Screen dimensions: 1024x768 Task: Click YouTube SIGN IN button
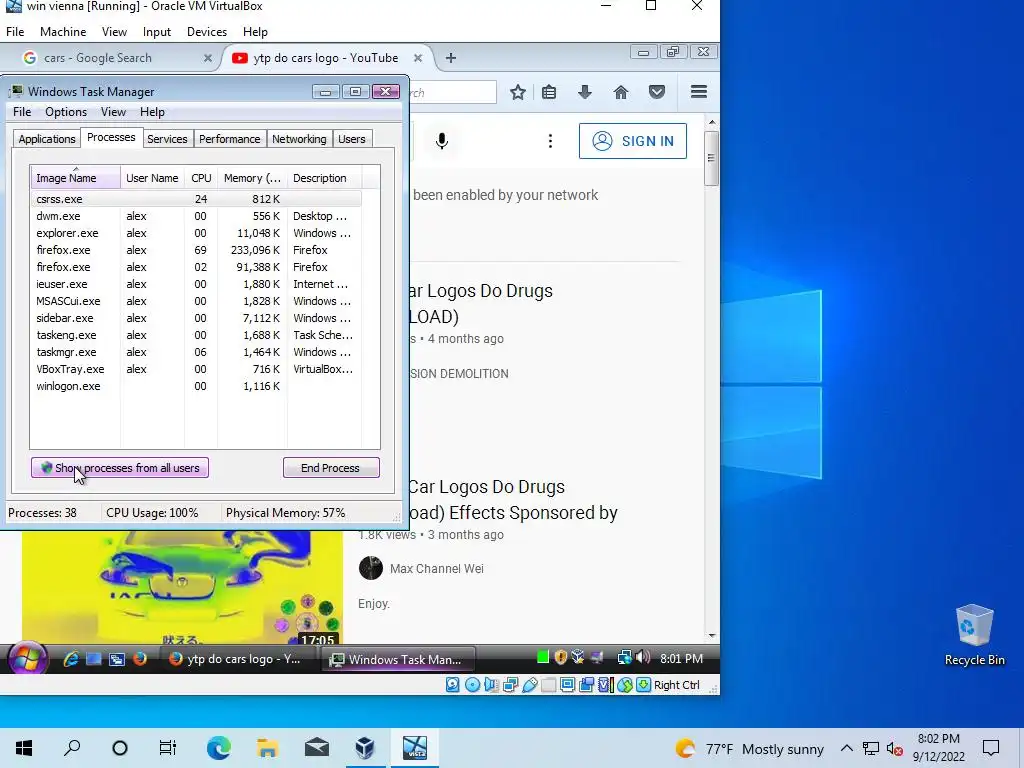point(633,141)
